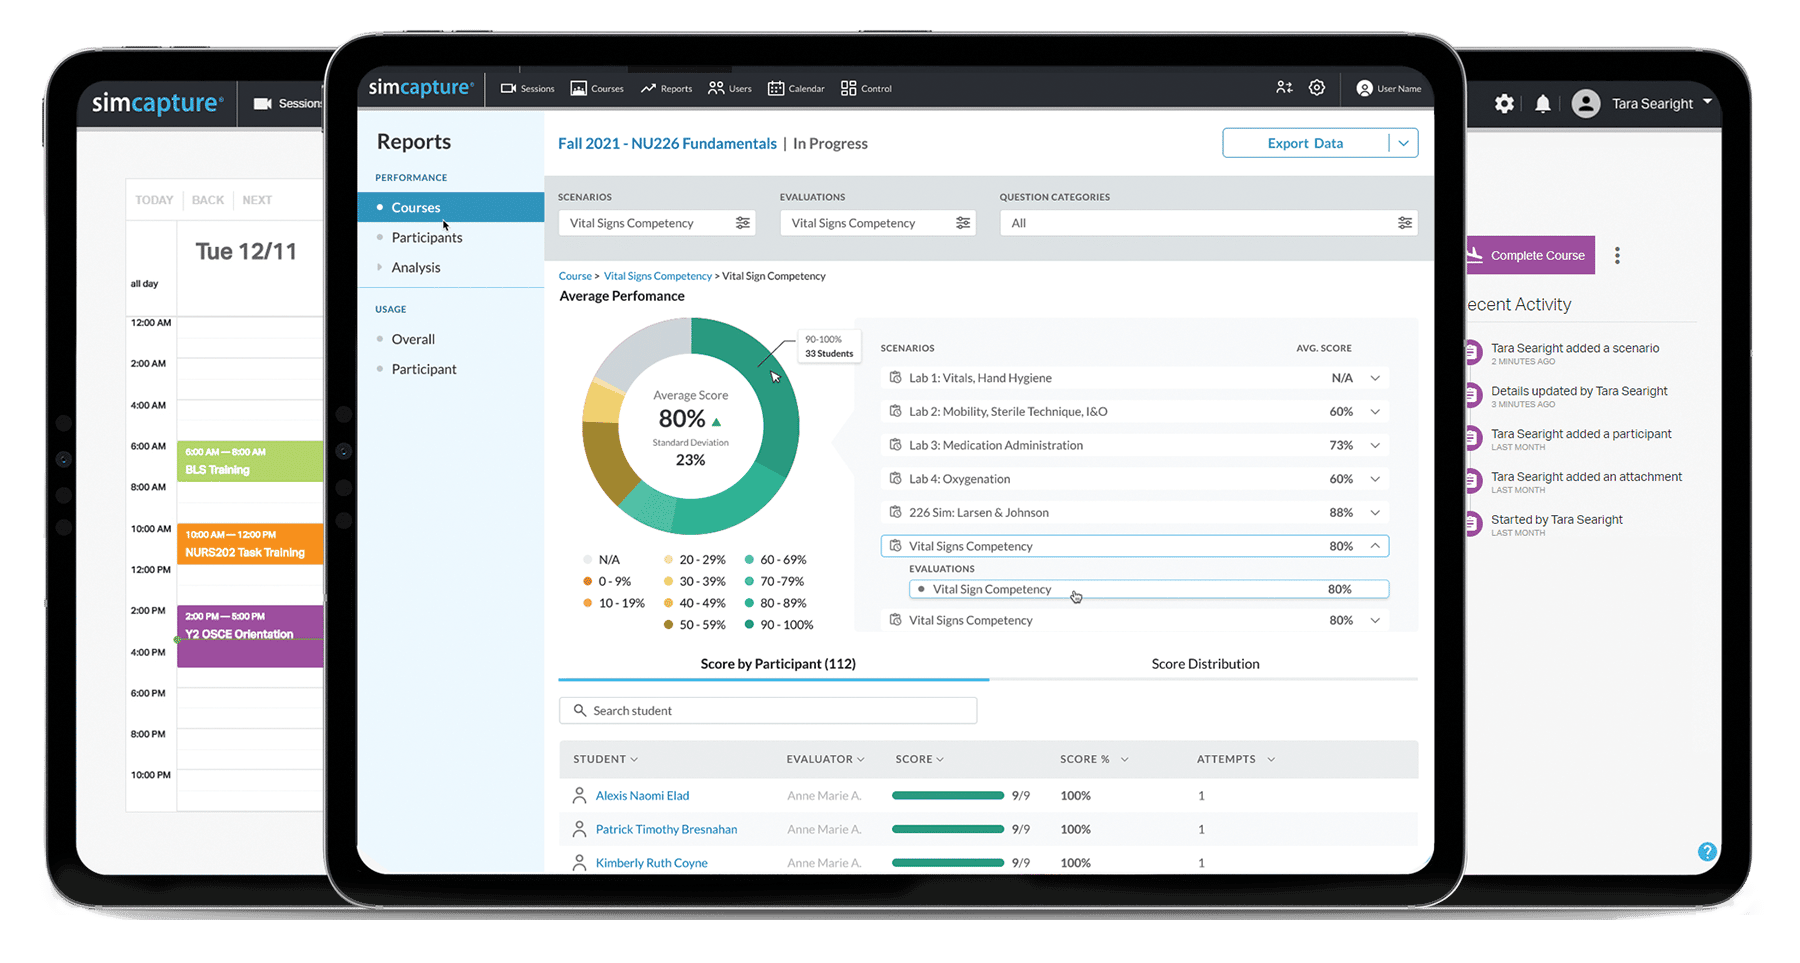Expand the Lab 3: Medication Administration row
Image resolution: width=1800 pixels, height=963 pixels.
tap(1375, 445)
